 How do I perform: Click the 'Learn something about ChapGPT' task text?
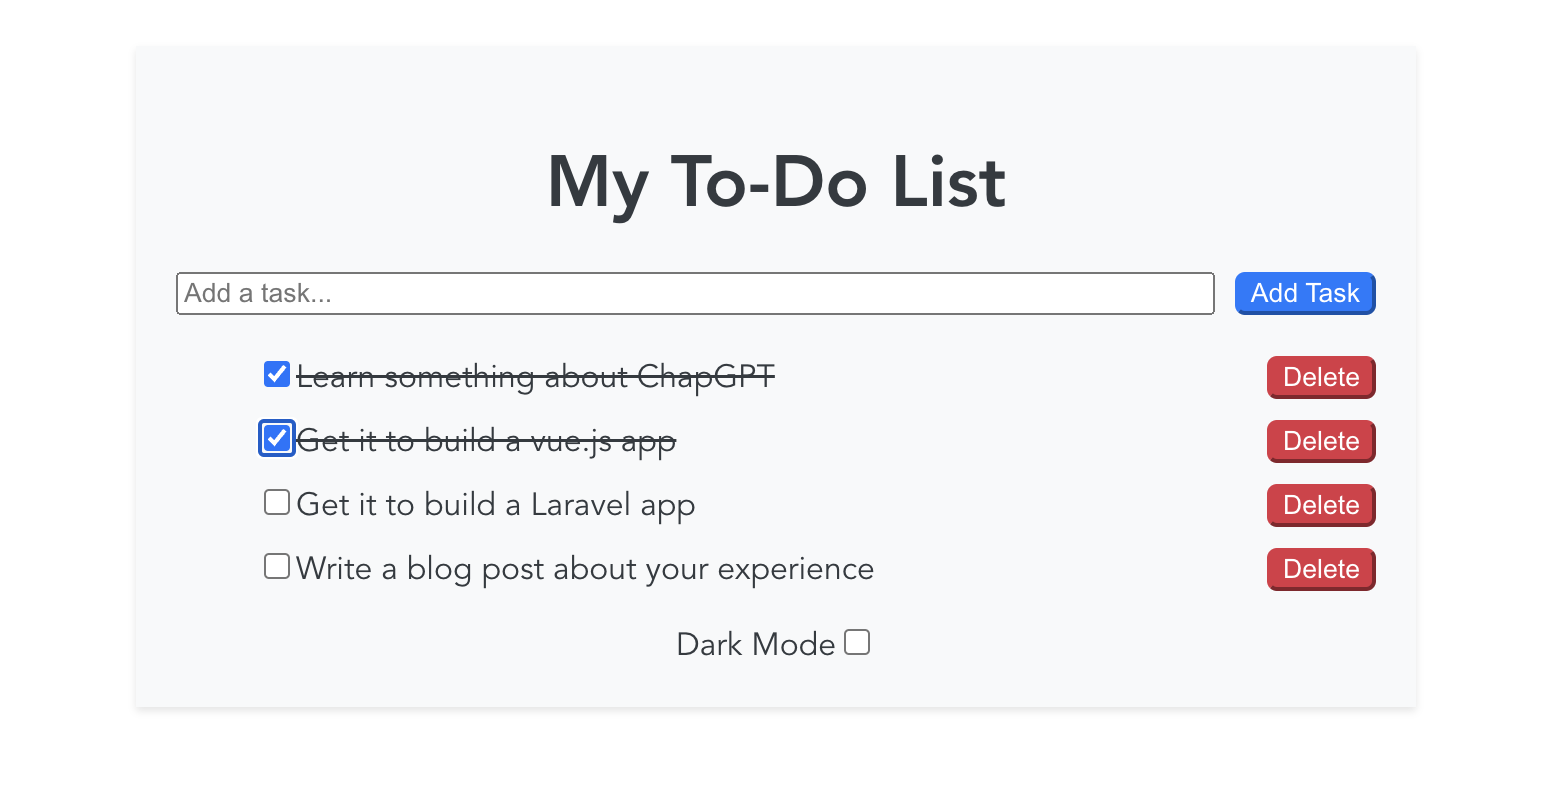(535, 377)
